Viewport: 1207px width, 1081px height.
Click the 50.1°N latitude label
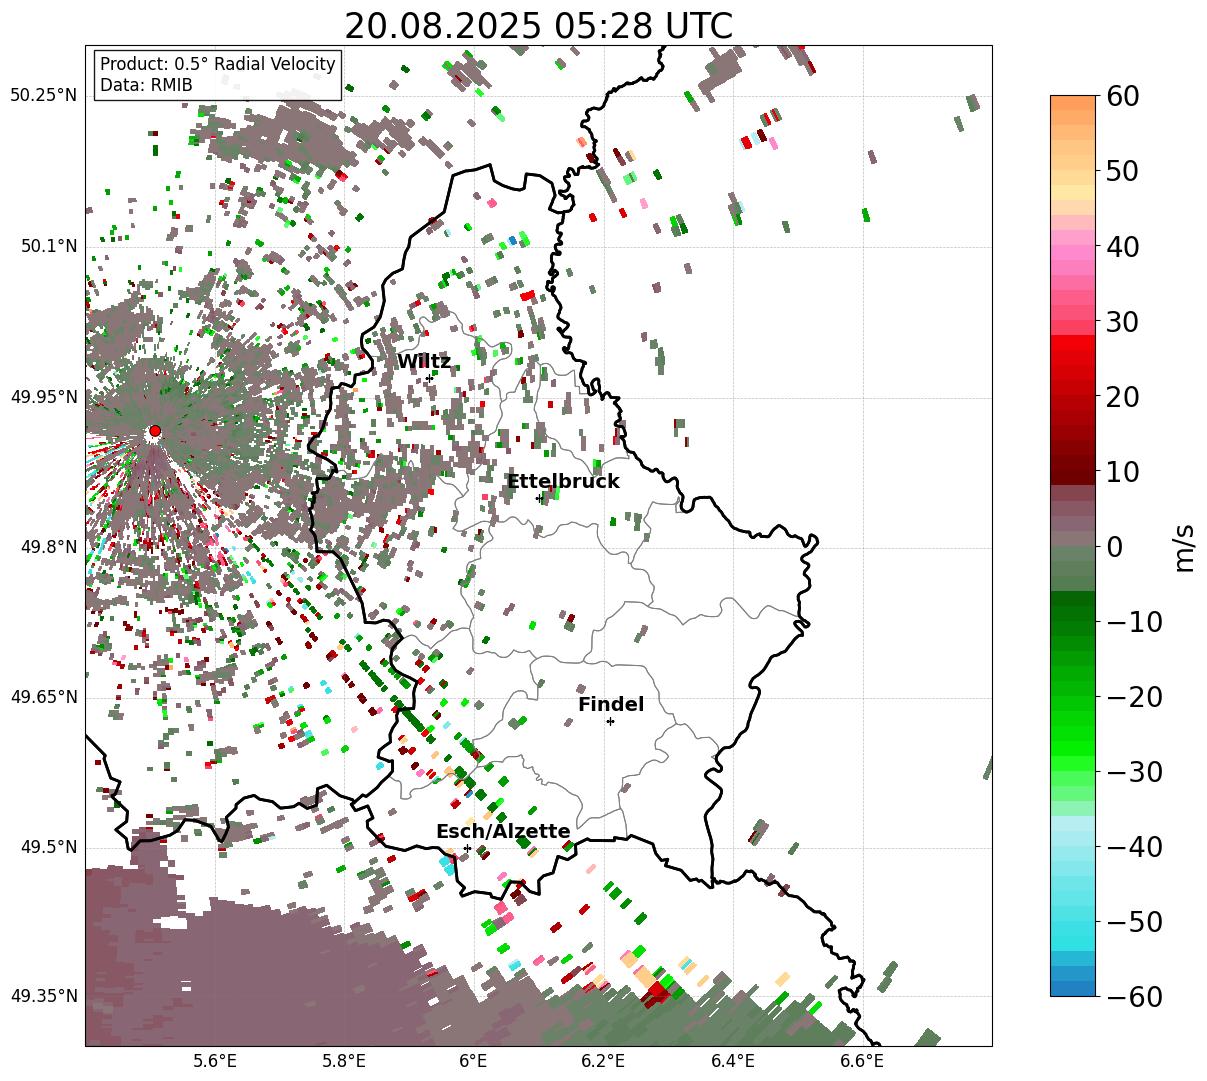(x=48, y=246)
